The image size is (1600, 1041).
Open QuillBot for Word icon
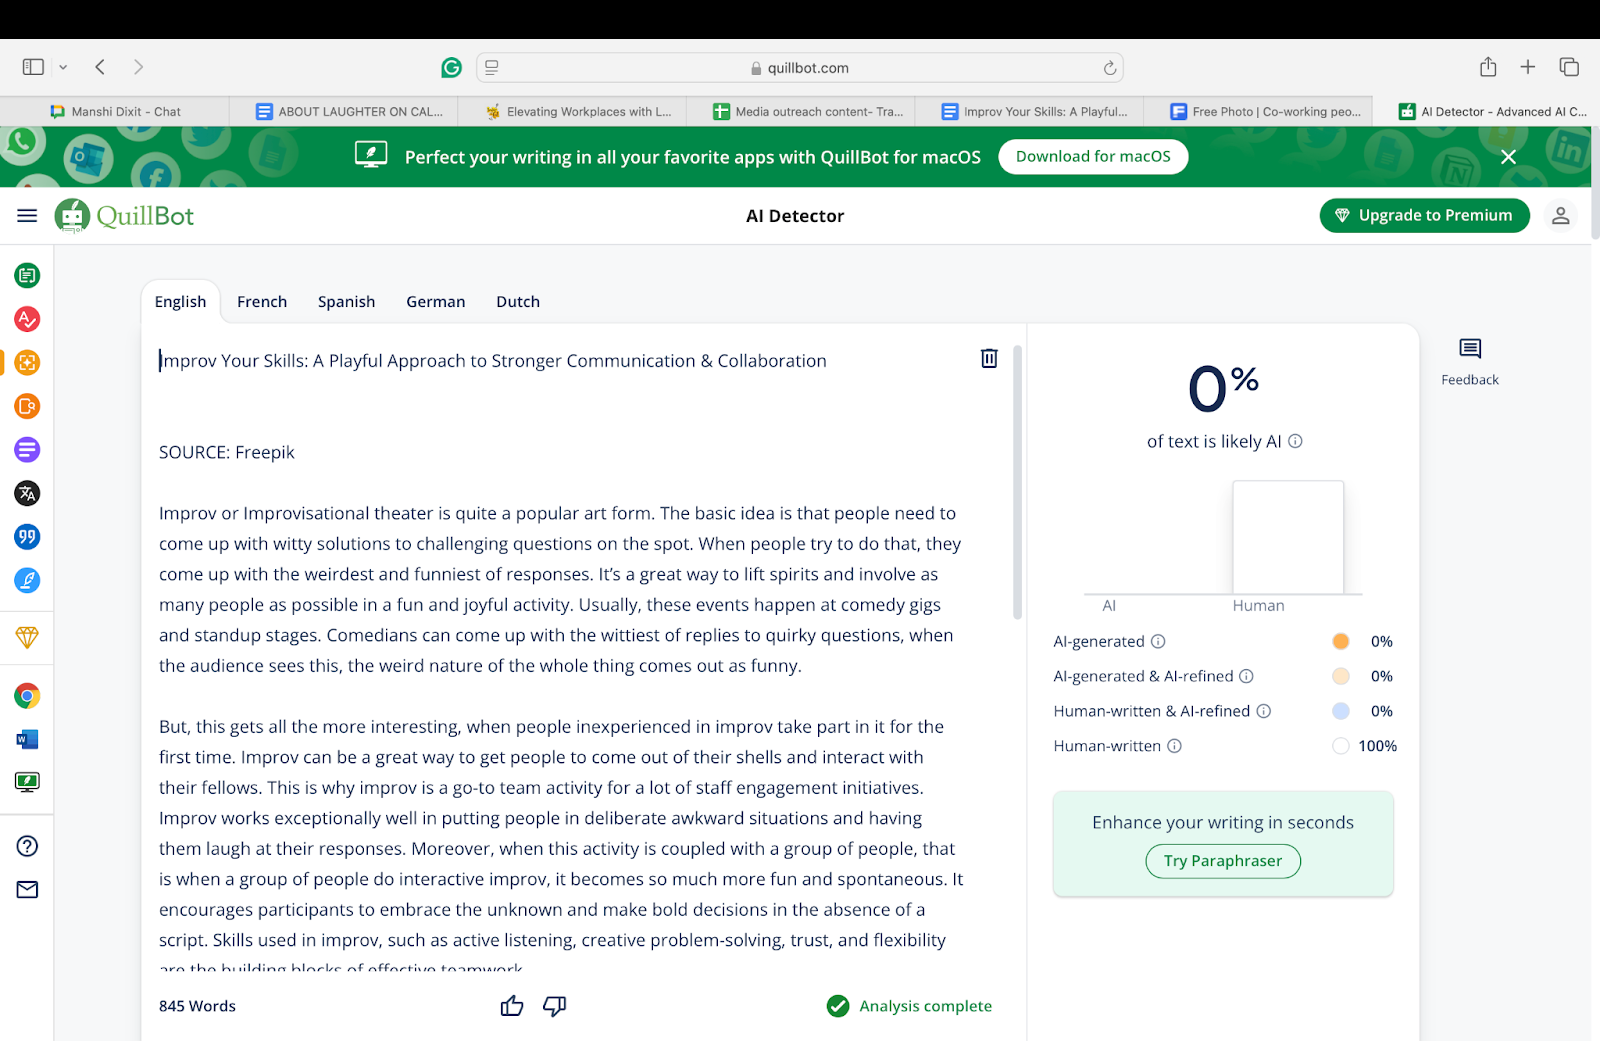pyautogui.click(x=27, y=740)
